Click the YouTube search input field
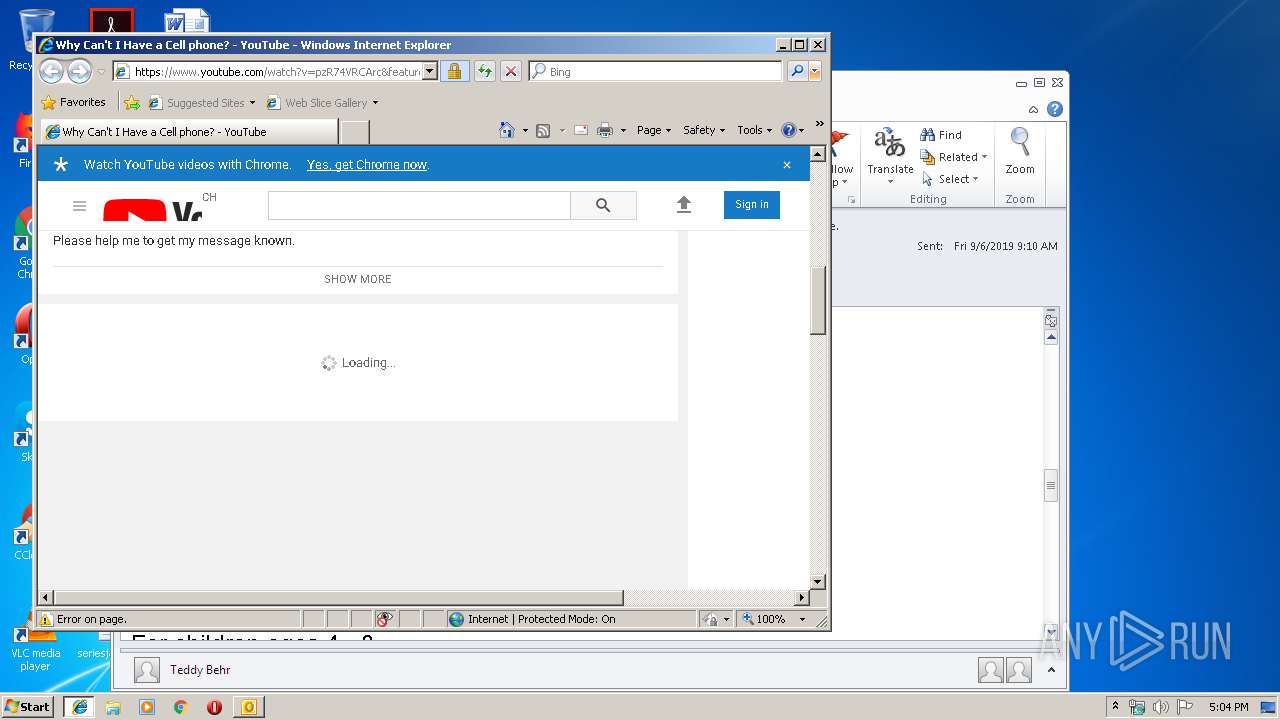Screen dimensions: 1280x720 coord(419,205)
